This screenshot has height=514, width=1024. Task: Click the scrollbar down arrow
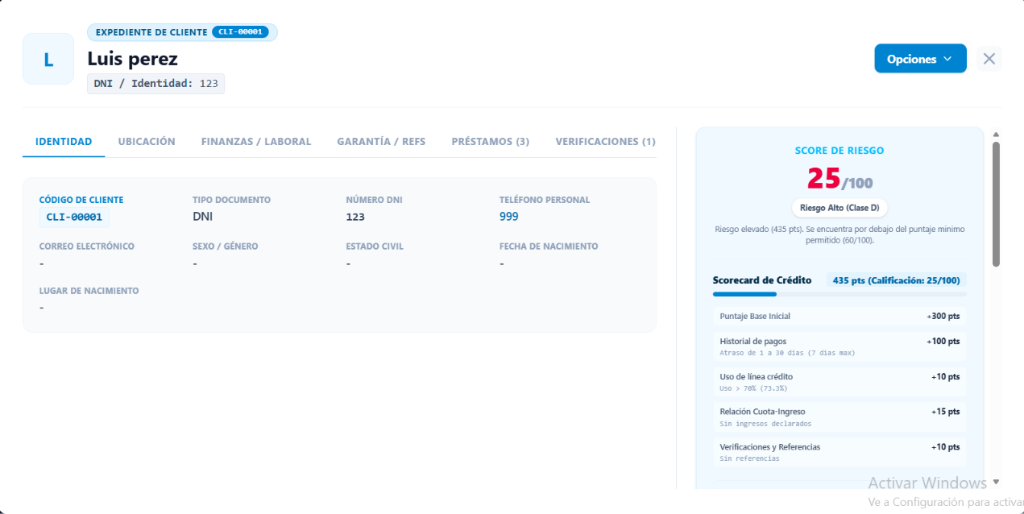[x=996, y=482]
